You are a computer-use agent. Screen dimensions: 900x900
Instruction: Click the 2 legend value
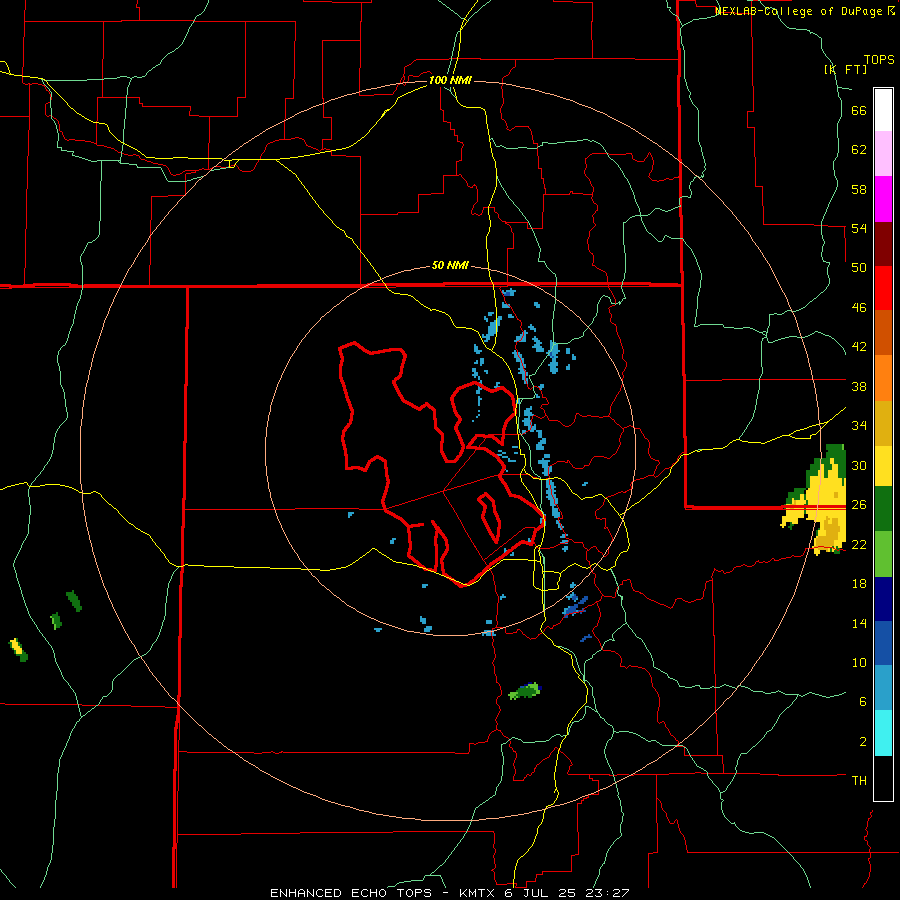click(863, 741)
